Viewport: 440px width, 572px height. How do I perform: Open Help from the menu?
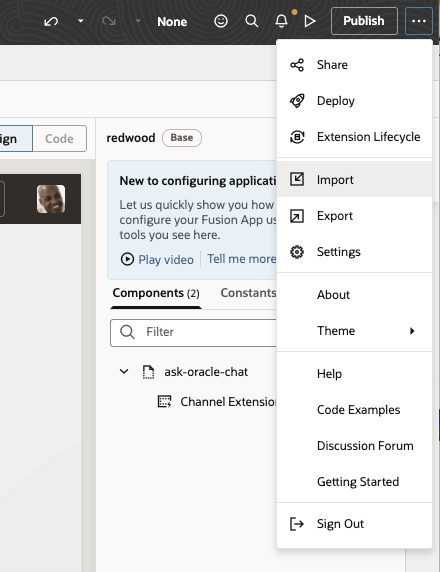coord(354,374)
